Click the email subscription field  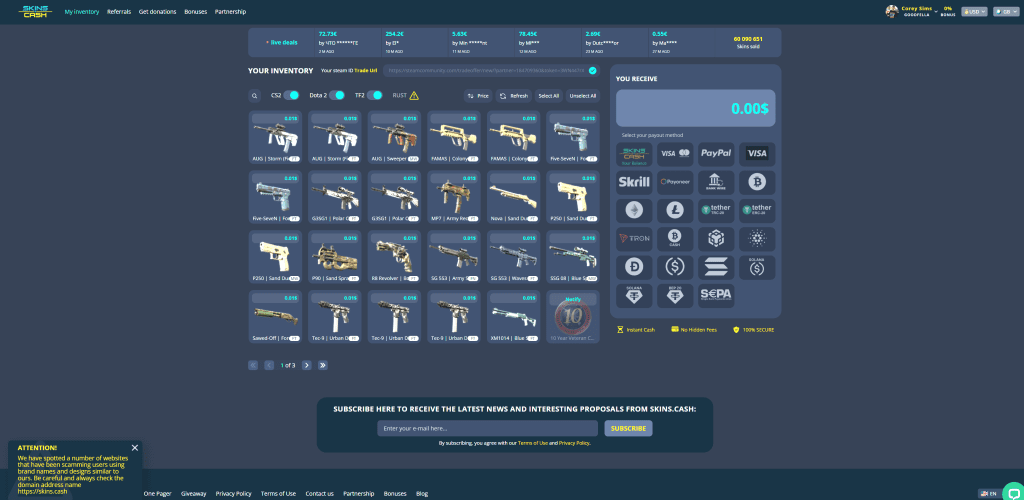pyautogui.click(x=487, y=428)
